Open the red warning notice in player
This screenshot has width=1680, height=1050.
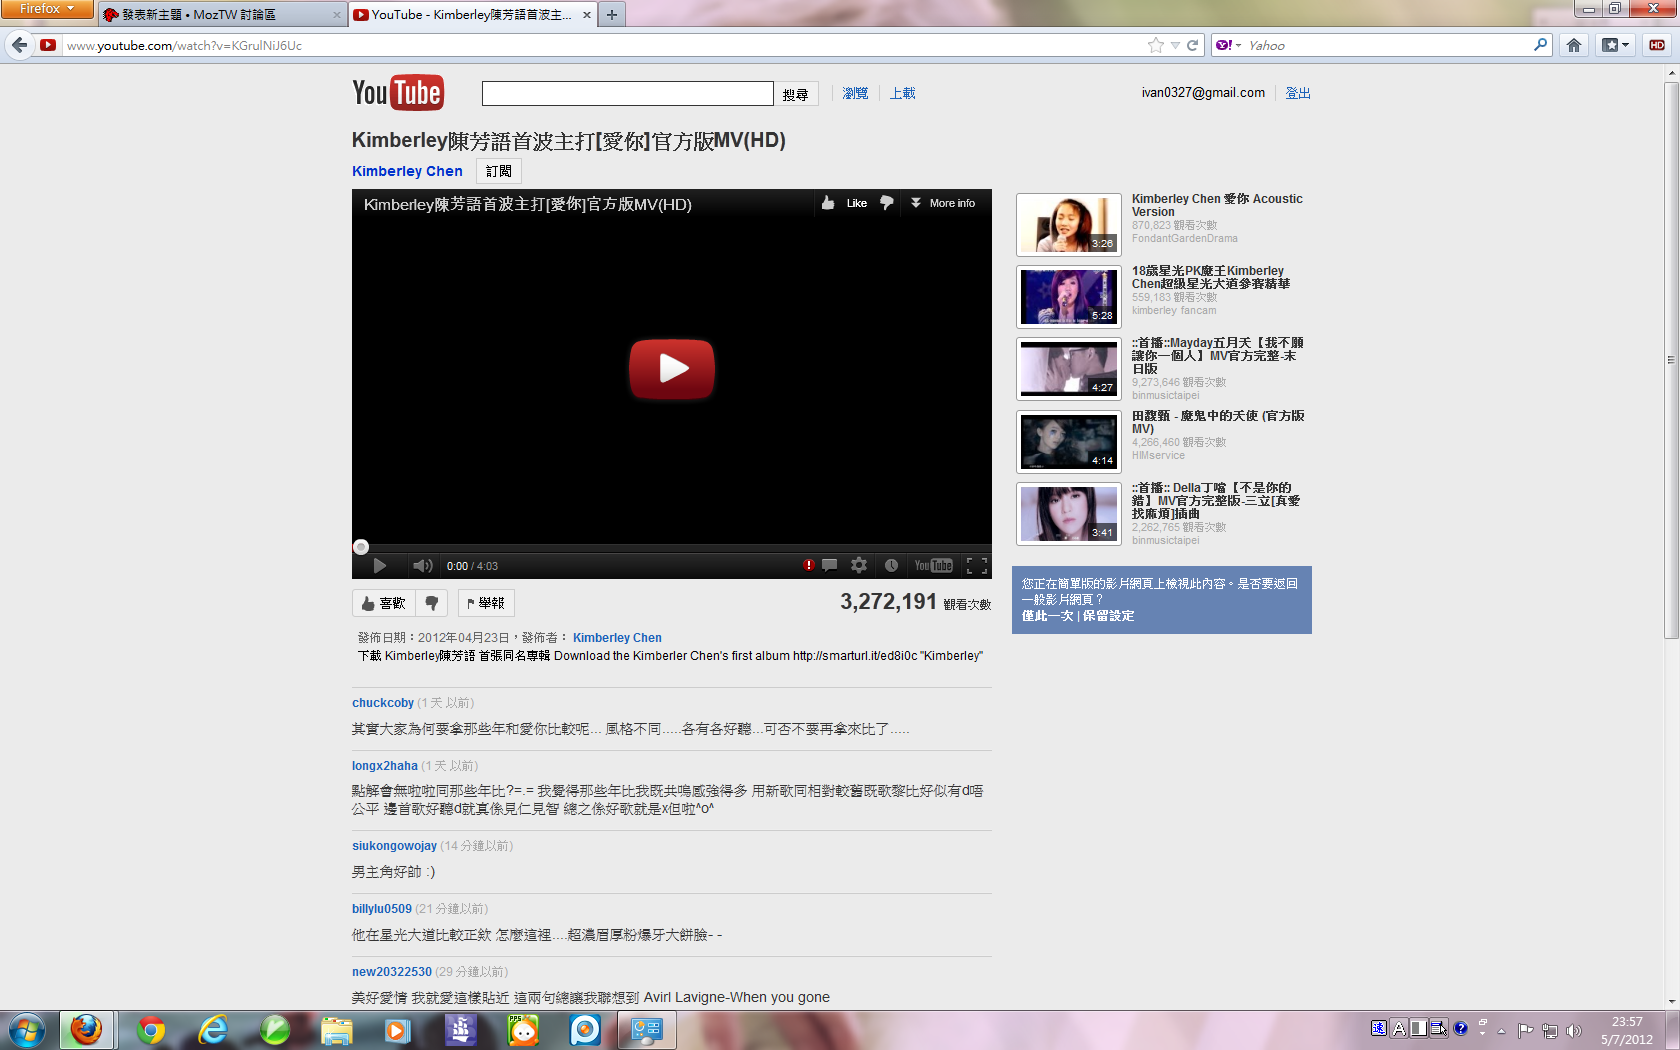coord(808,566)
